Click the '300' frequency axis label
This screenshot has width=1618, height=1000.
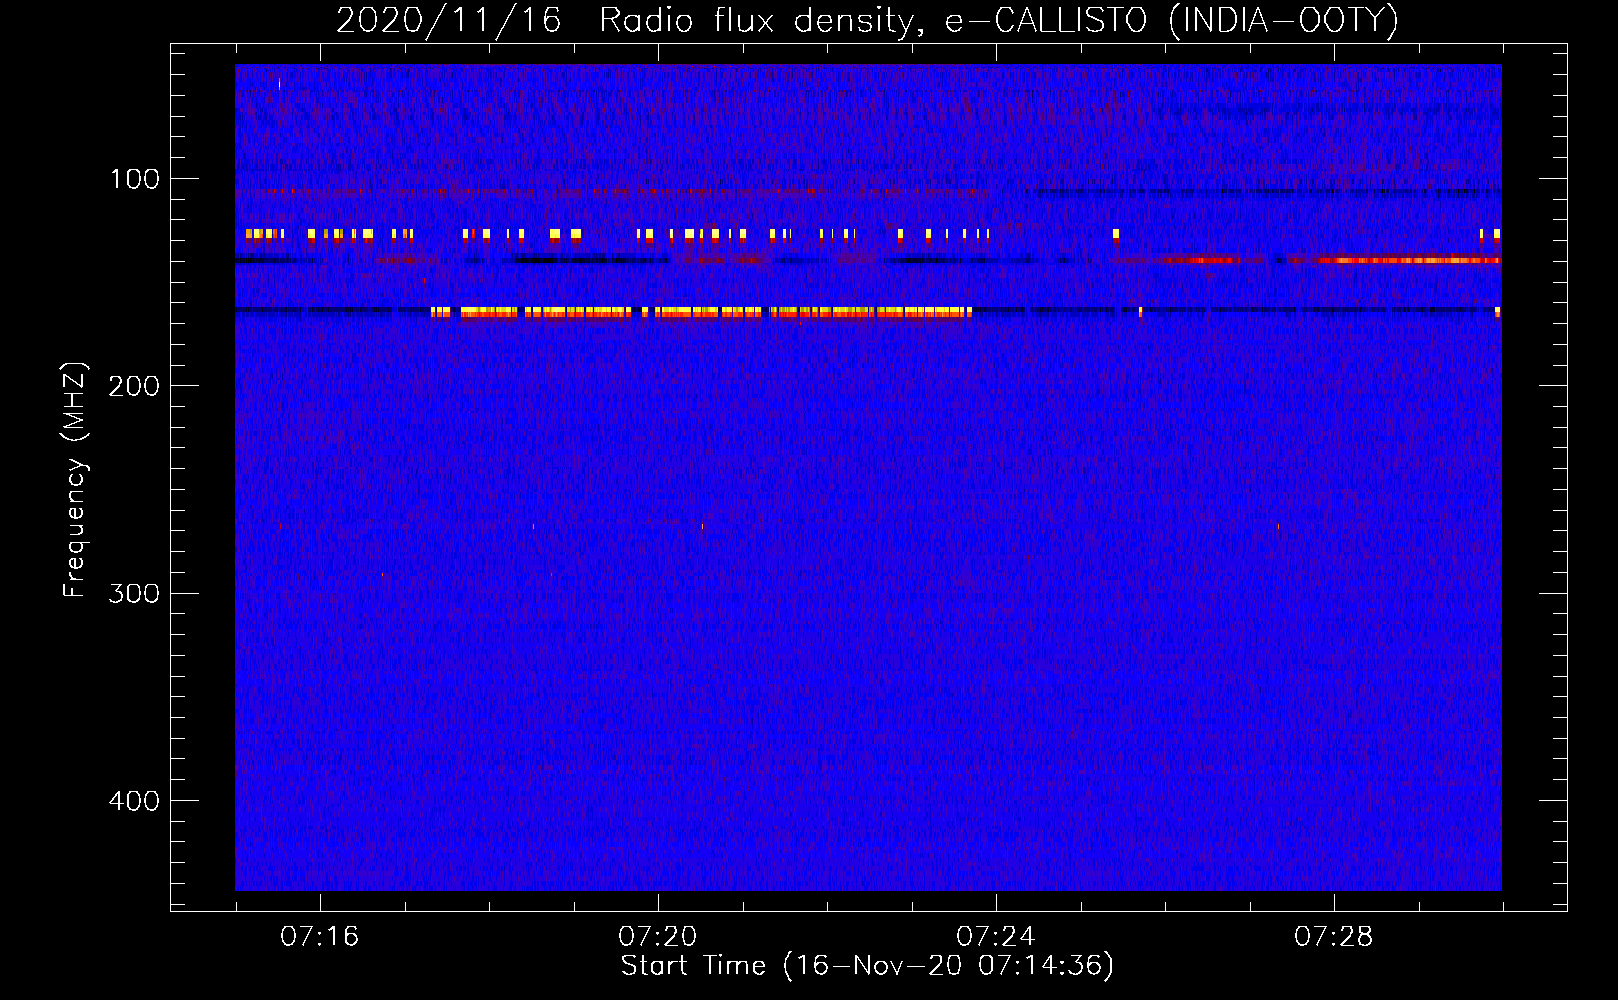point(135,593)
